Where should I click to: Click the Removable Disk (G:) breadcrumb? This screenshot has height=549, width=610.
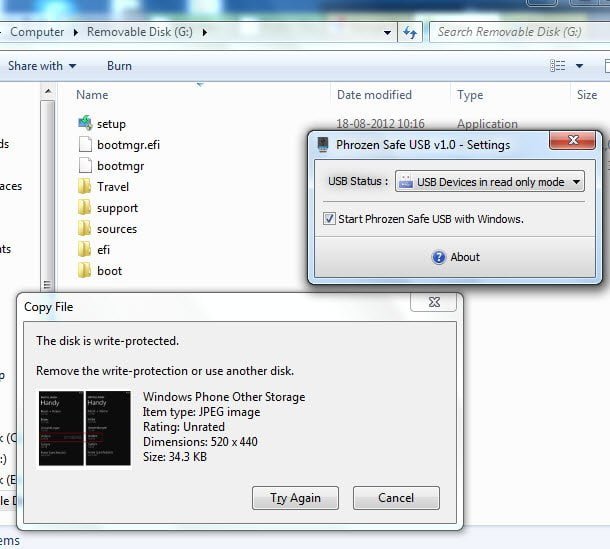pyautogui.click(x=140, y=32)
